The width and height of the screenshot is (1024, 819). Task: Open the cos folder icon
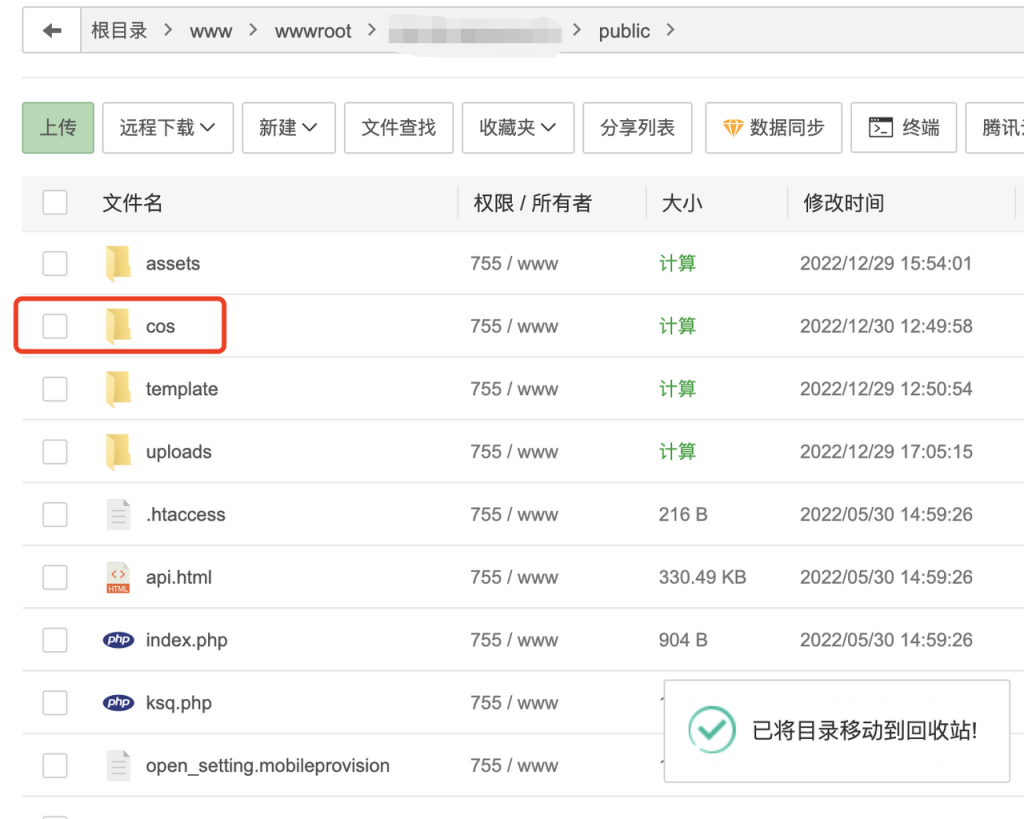pyautogui.click(x=117, y=326)
